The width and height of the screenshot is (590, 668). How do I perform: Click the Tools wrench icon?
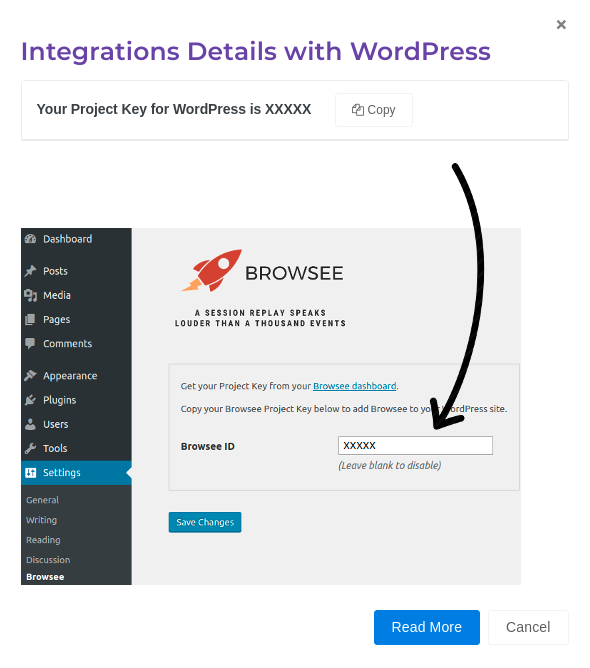click(30, 448)
